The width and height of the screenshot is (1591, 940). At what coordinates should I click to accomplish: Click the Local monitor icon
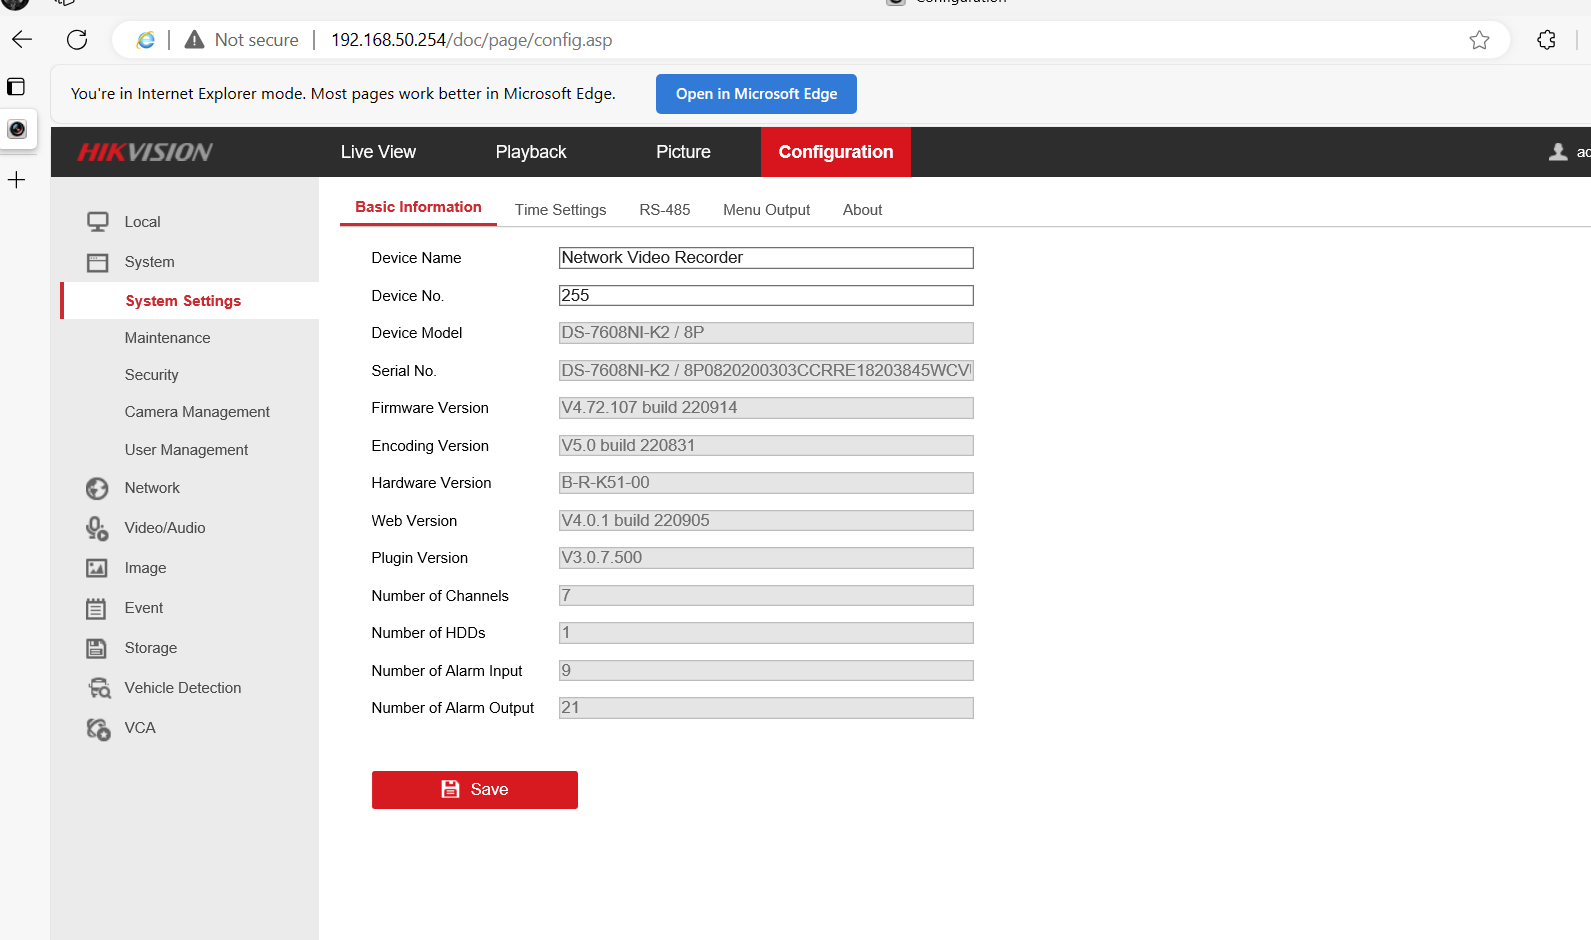pyautogui.click(x=97, y=222)
